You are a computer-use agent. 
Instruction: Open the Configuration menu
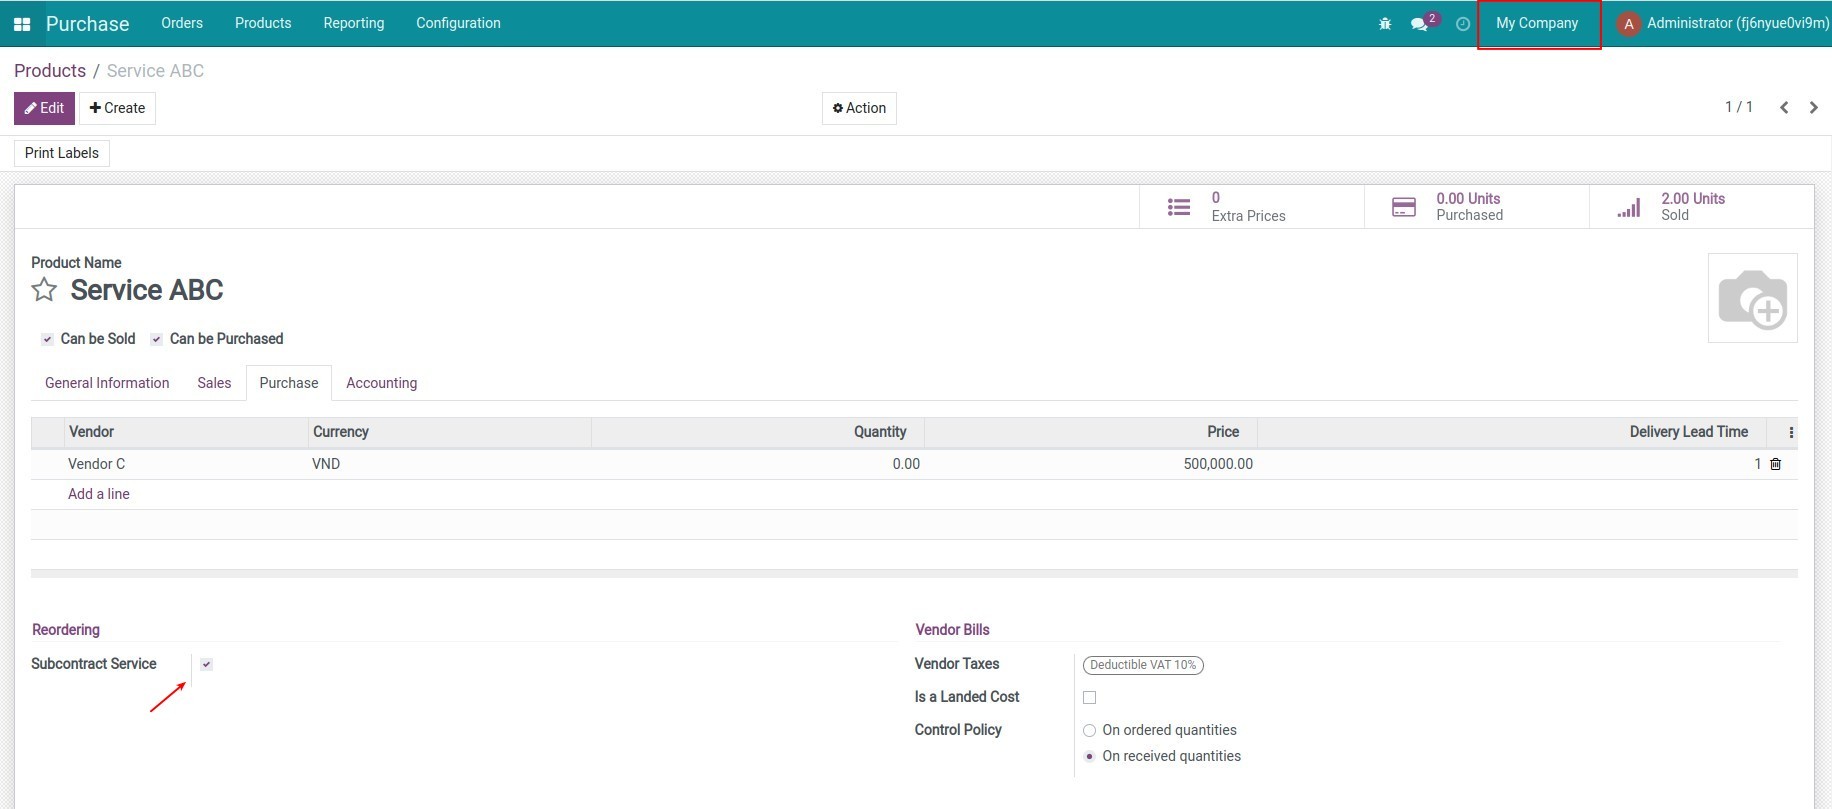point(458,23)
